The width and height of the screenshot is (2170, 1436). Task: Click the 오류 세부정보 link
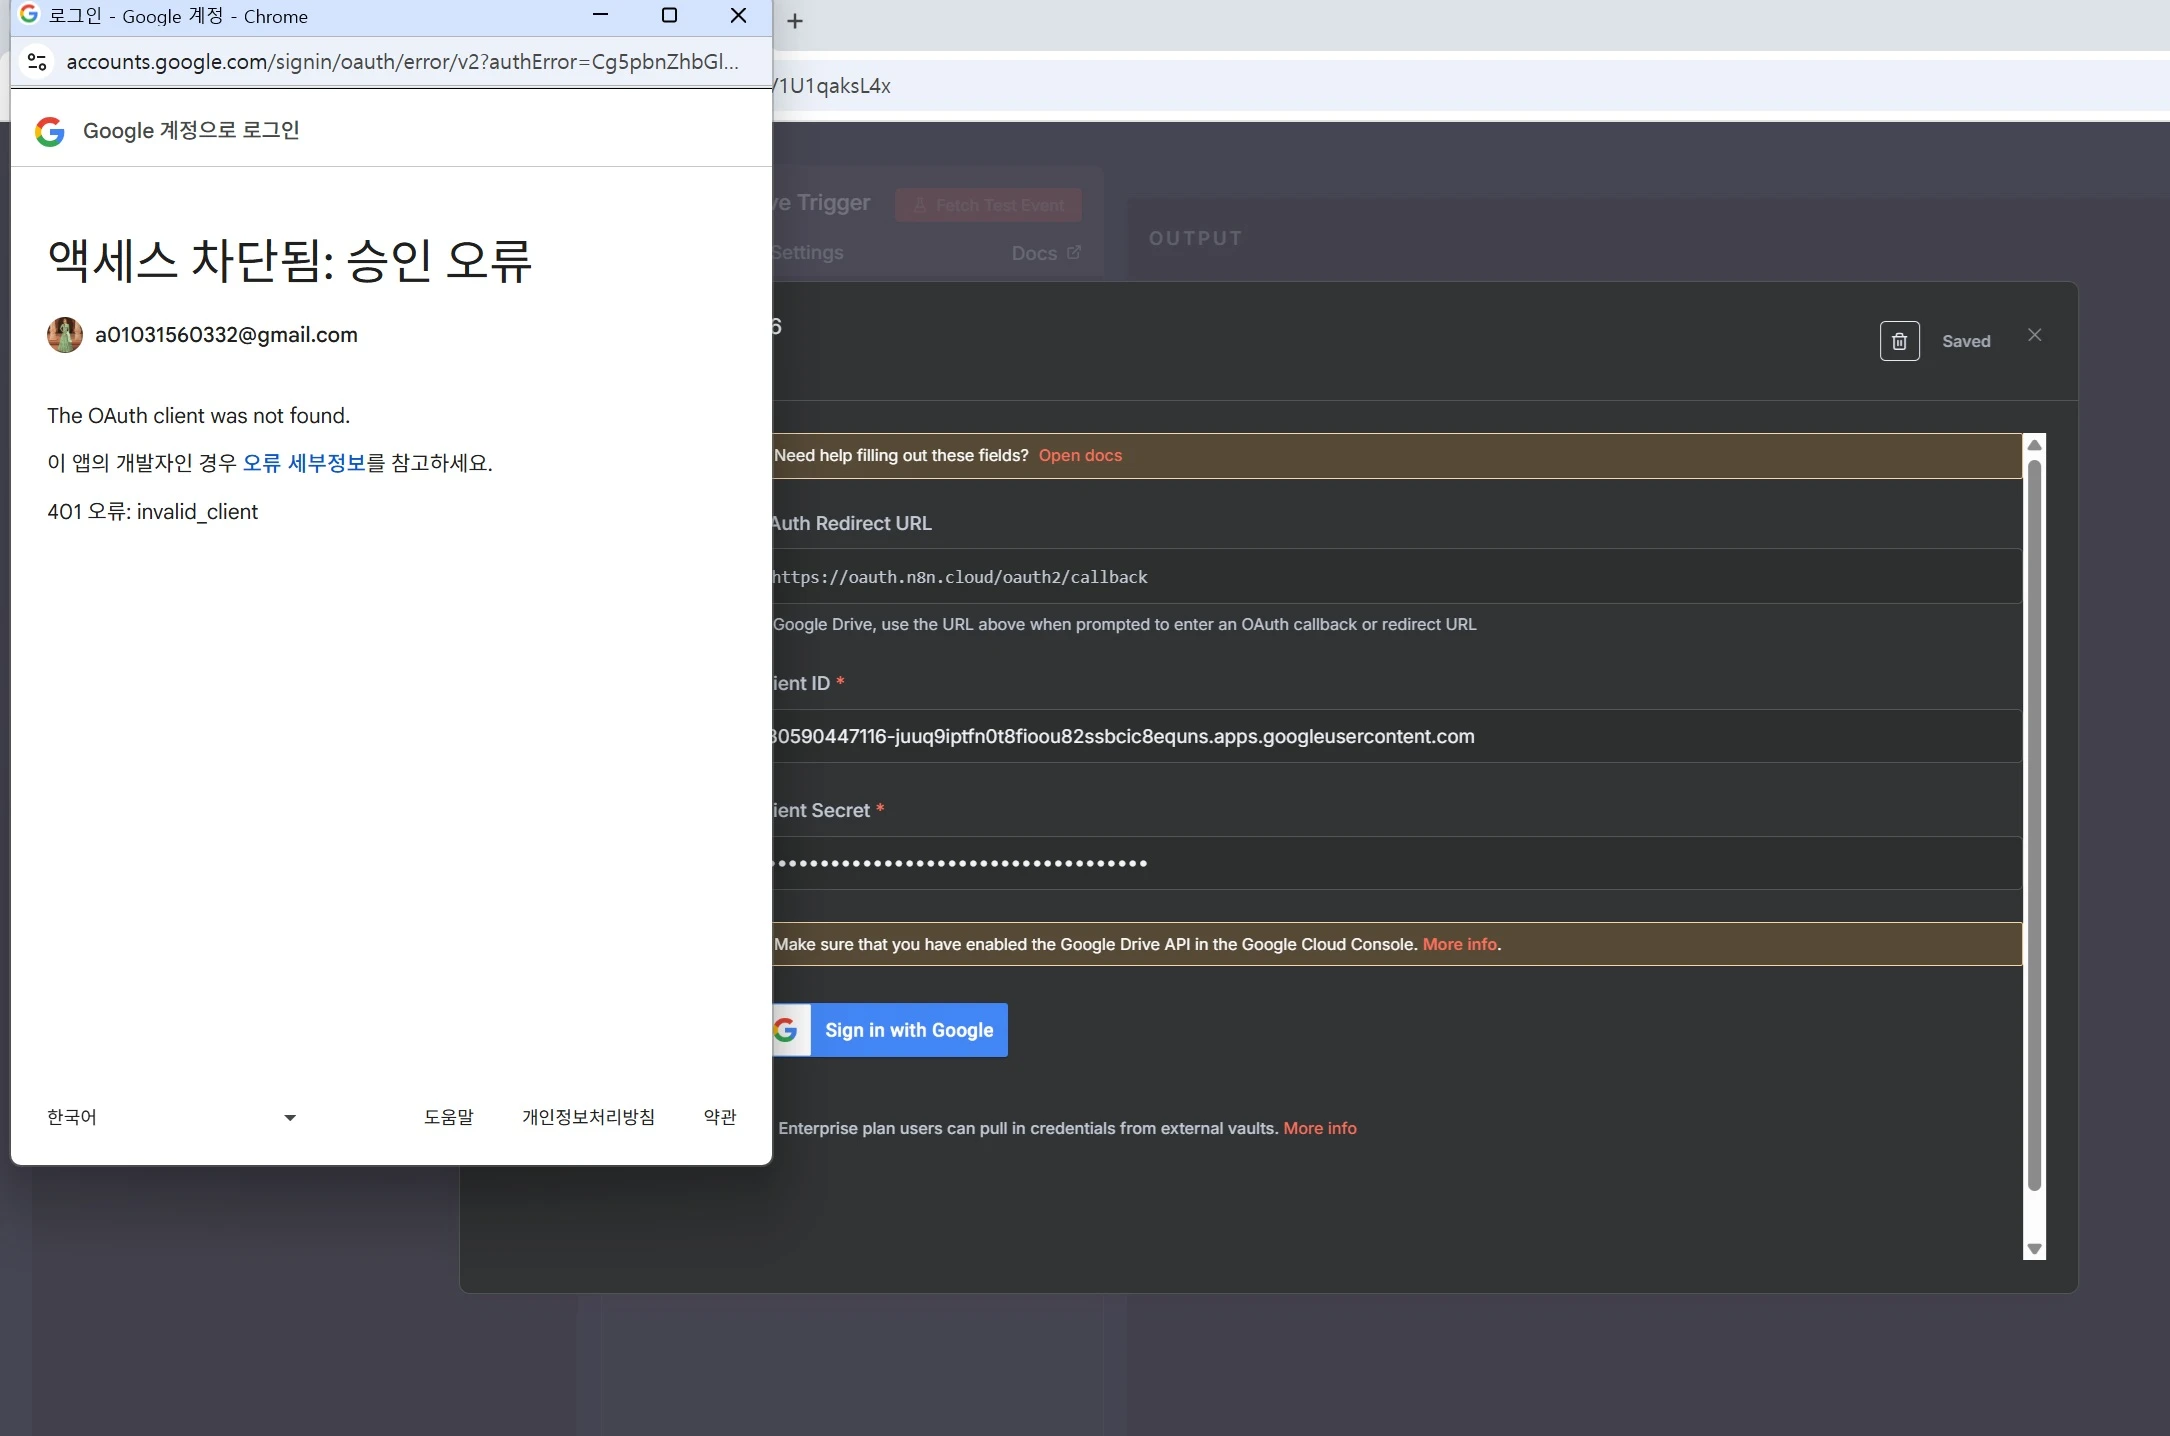(304, 463)
